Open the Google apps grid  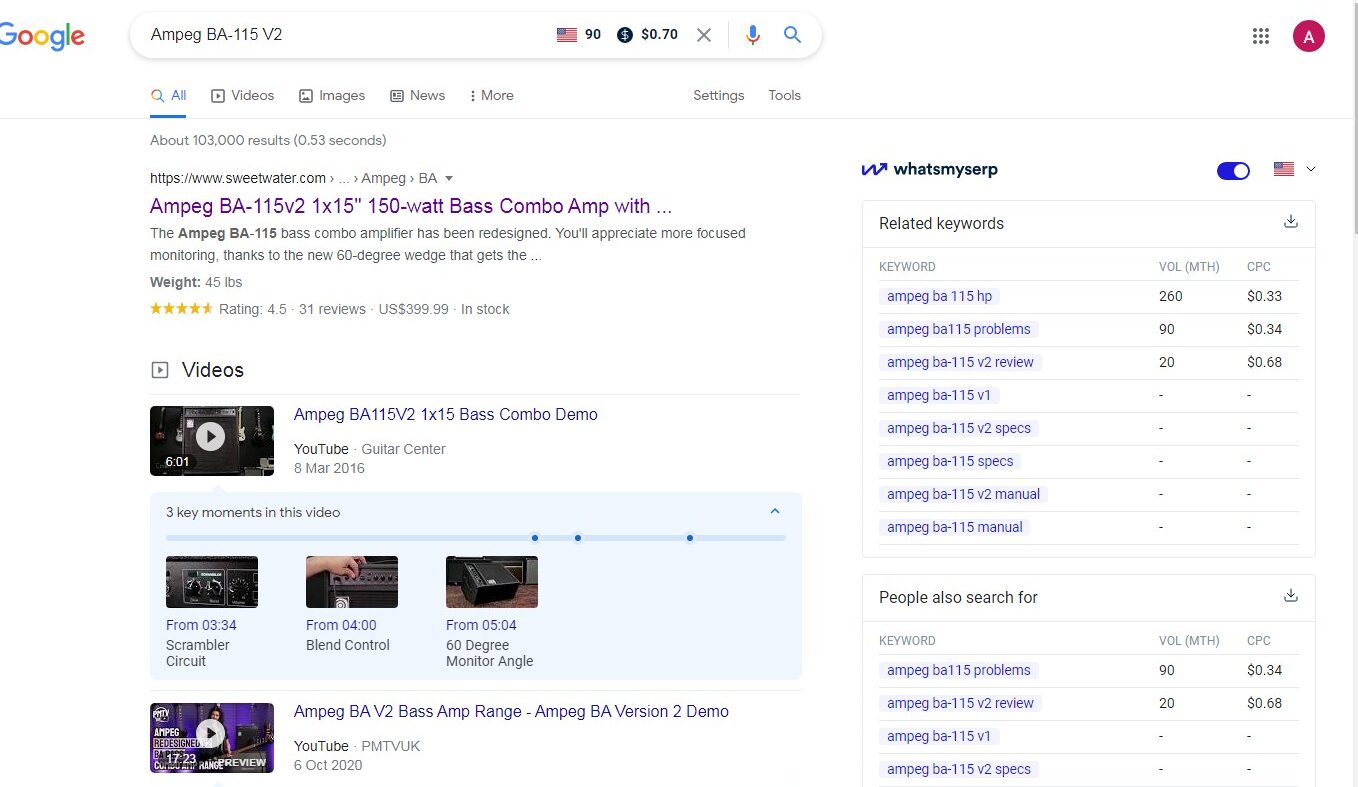1261,36
